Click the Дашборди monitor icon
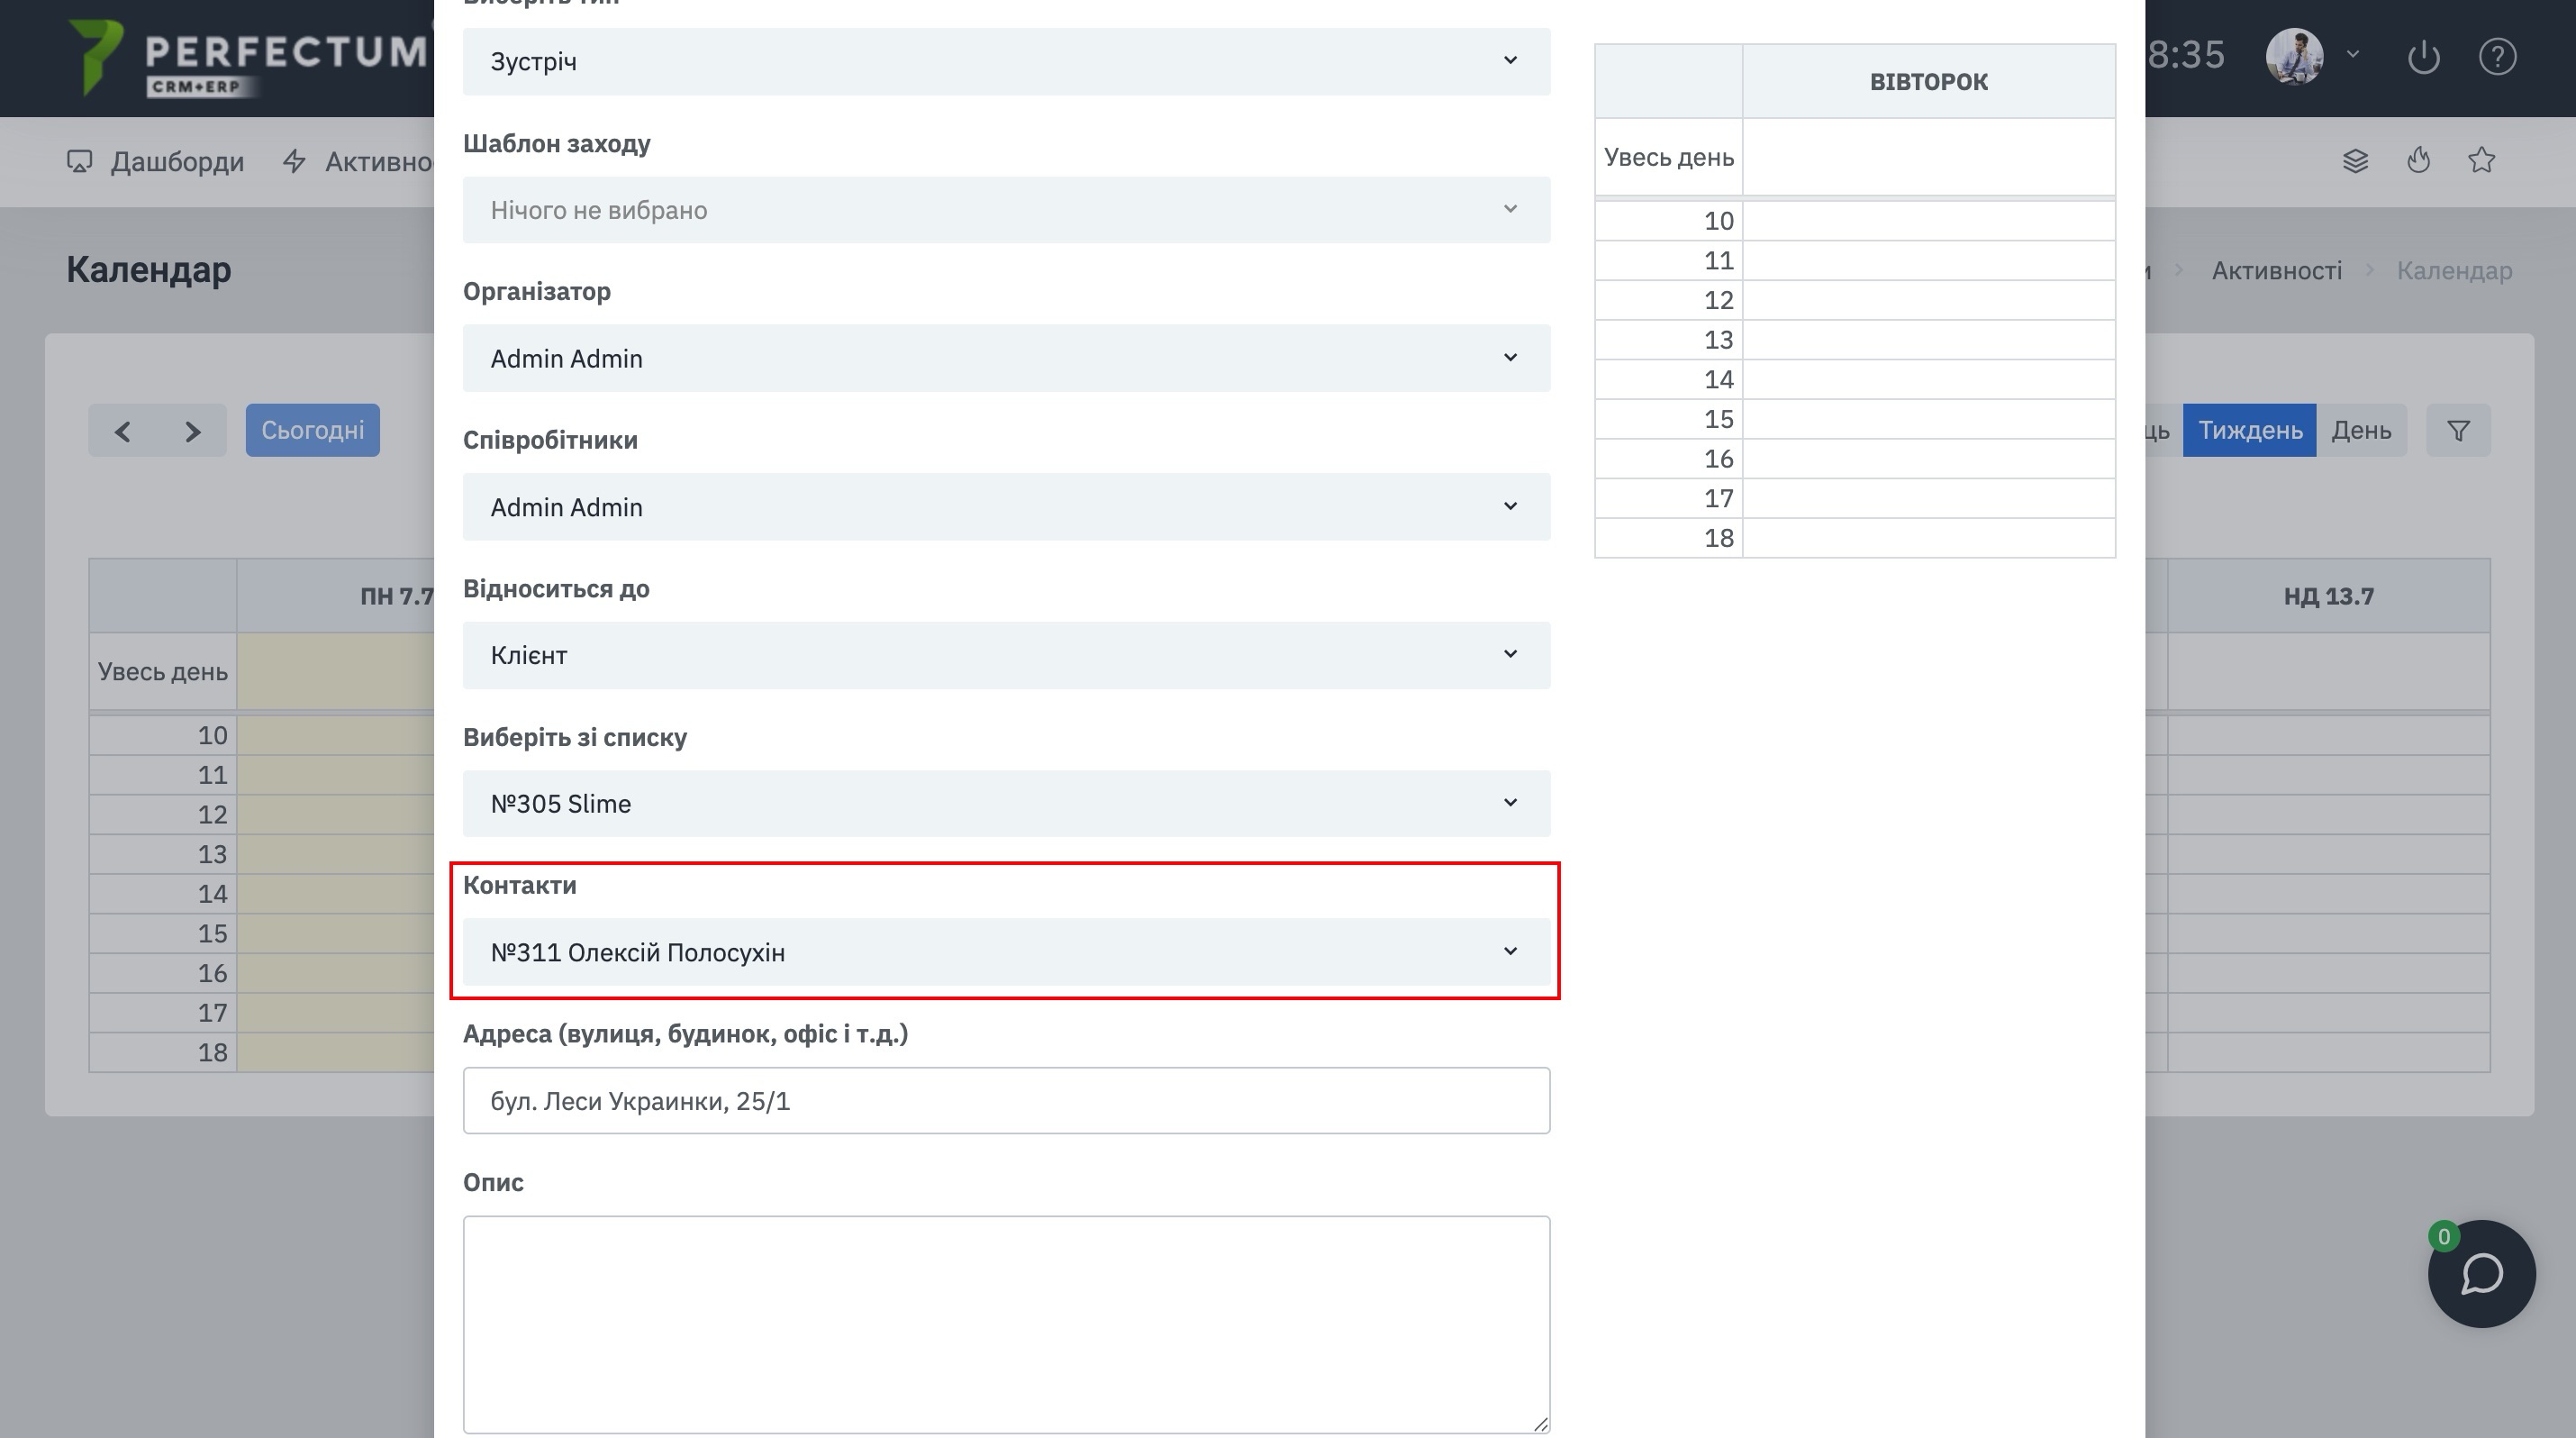The height and width of the screenshot is (1438, 2576). (80, 161)
